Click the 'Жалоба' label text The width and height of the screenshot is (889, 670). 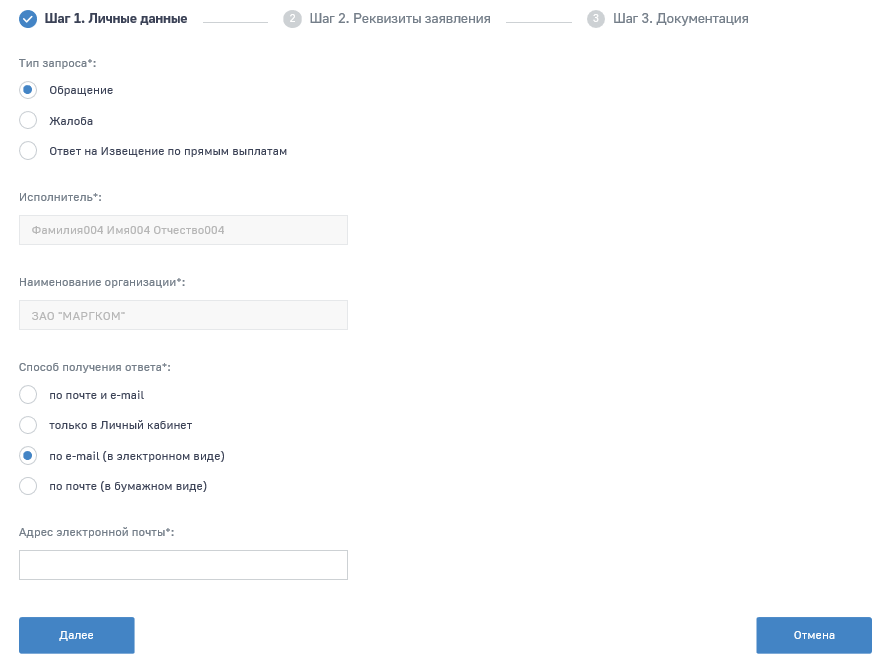pyautogui.click(x=71, y=121)
